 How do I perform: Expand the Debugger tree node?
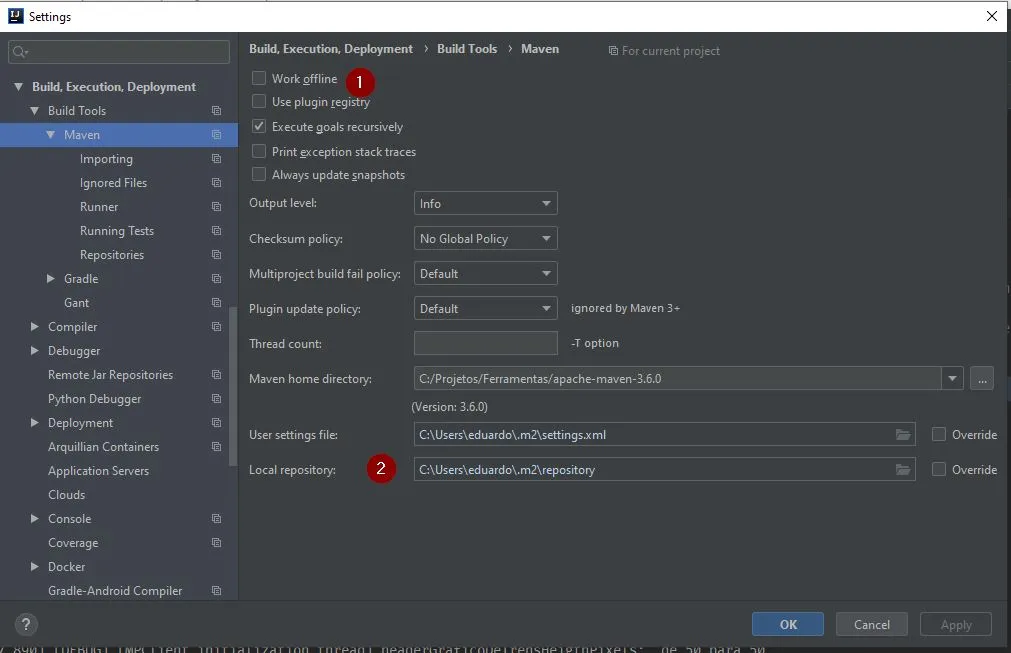pyautogui.click(x=35, y=351)
